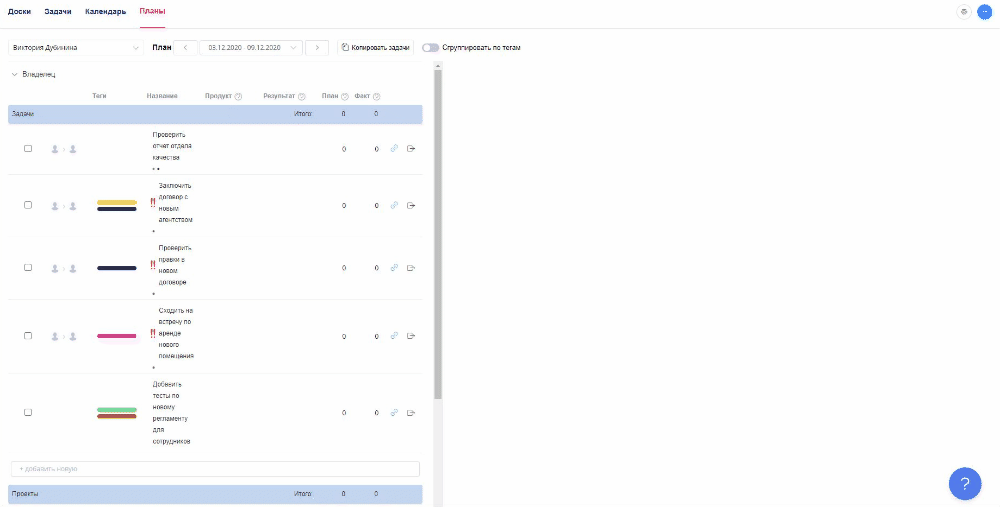Click the 'Копировать задачи' button

coord(374,48)
